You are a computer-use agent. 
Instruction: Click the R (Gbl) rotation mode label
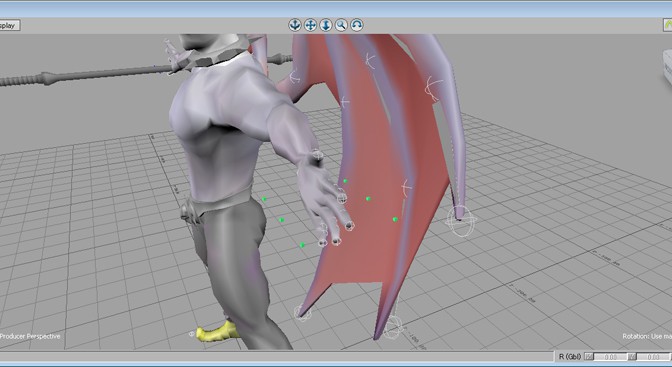[570, 357]
